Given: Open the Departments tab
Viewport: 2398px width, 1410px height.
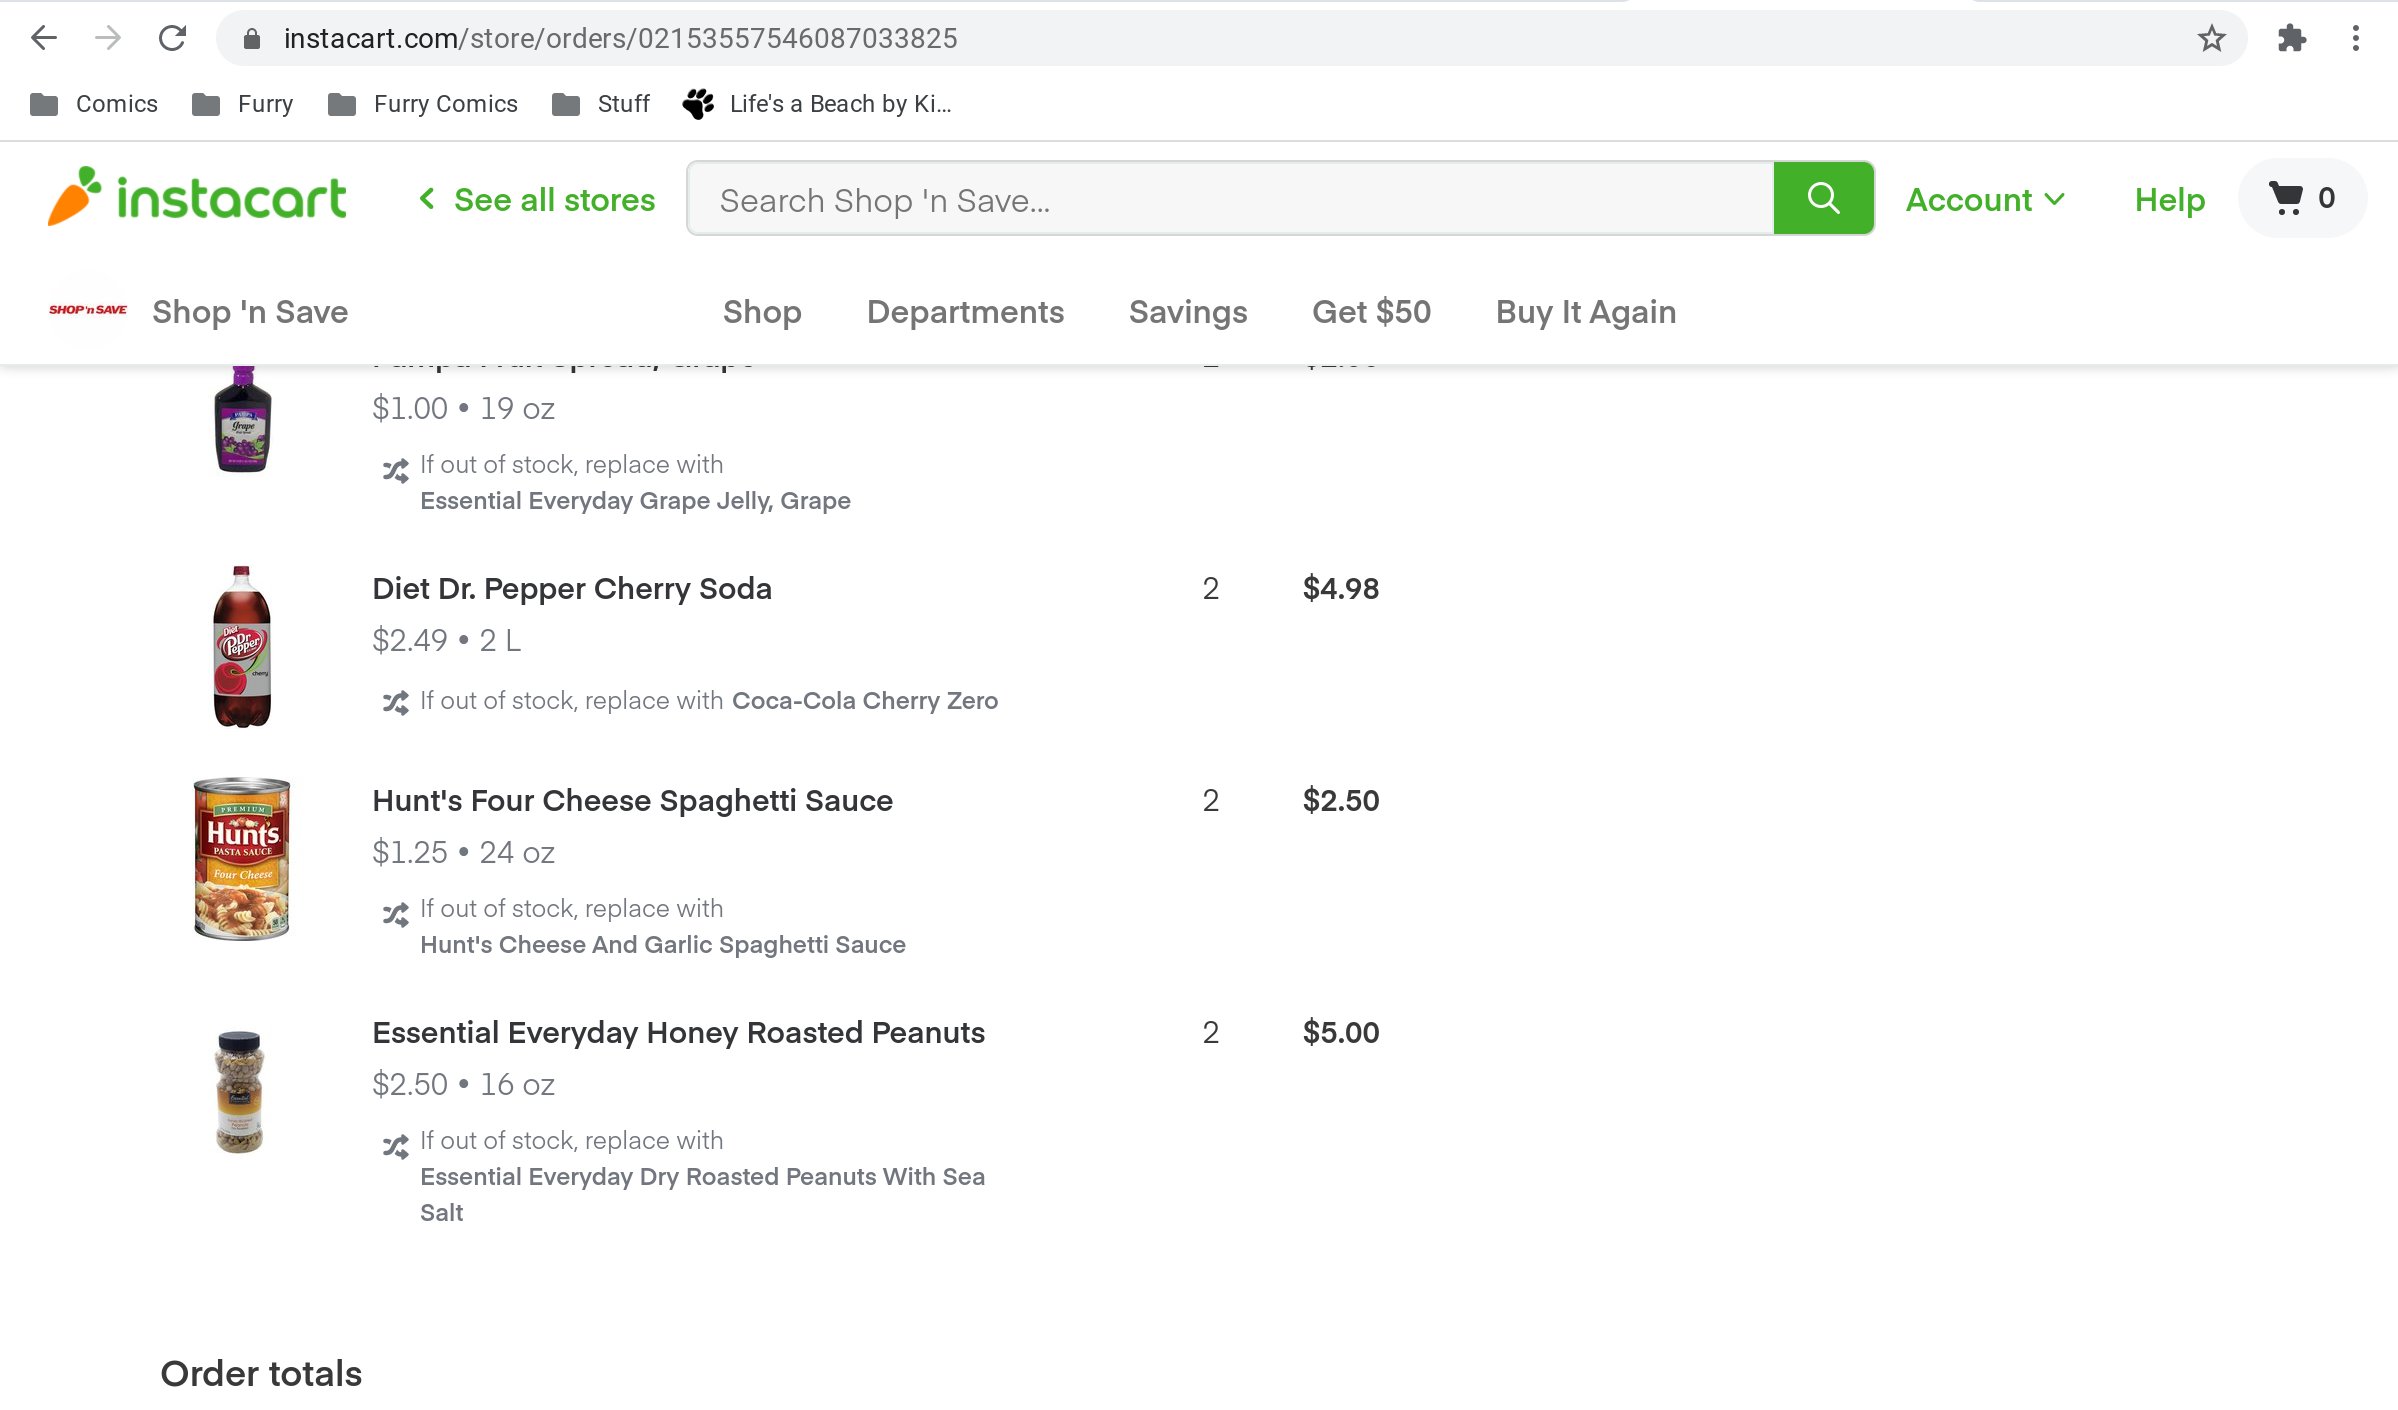Looking at the screenshot, I should (x=965, y=312).
